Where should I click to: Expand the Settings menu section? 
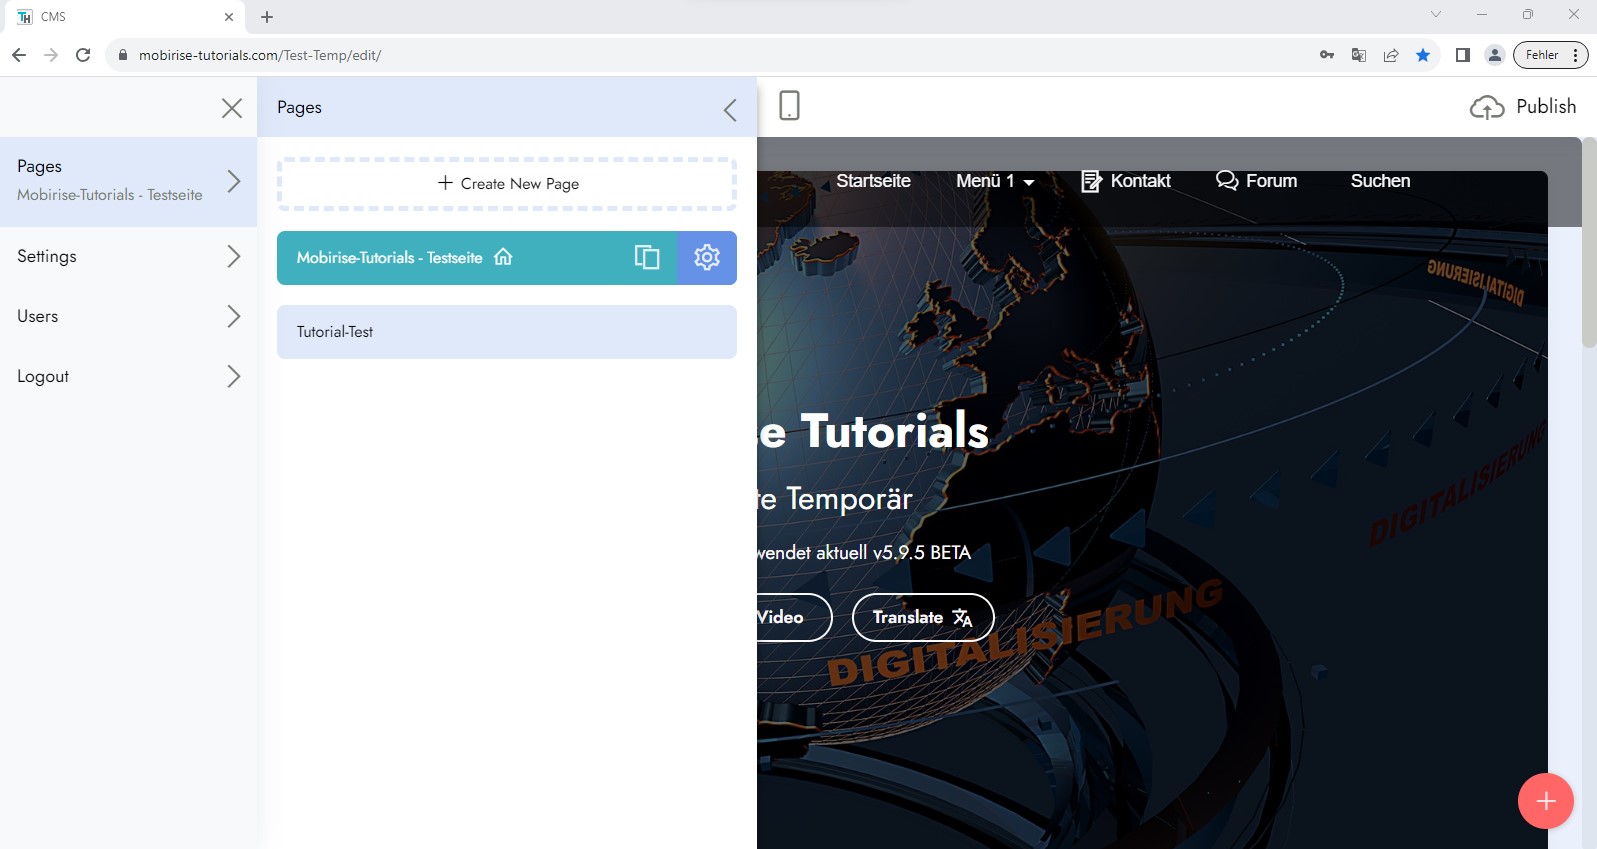pyautogui.click(x=128, y=256)
